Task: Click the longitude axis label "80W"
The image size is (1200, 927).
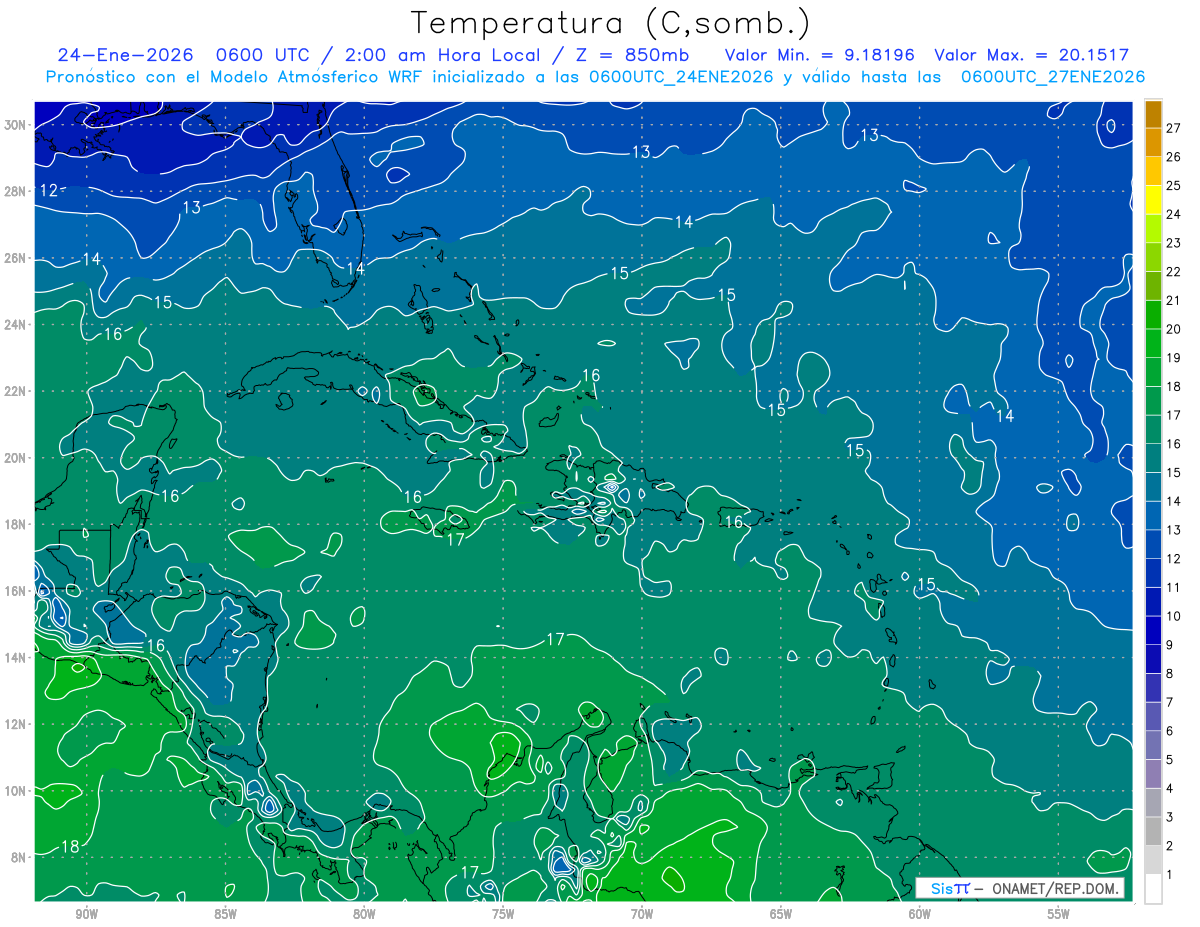Action: (x=364, y=914)
